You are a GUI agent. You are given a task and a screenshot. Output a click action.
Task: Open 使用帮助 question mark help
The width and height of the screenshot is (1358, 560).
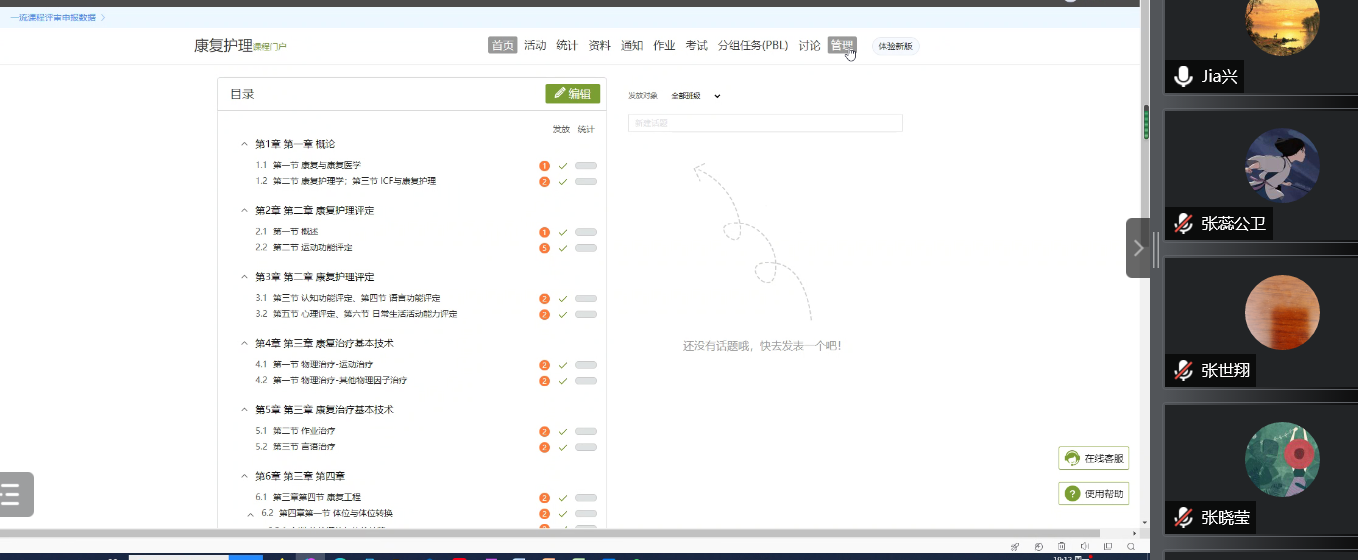[1093, 494]
